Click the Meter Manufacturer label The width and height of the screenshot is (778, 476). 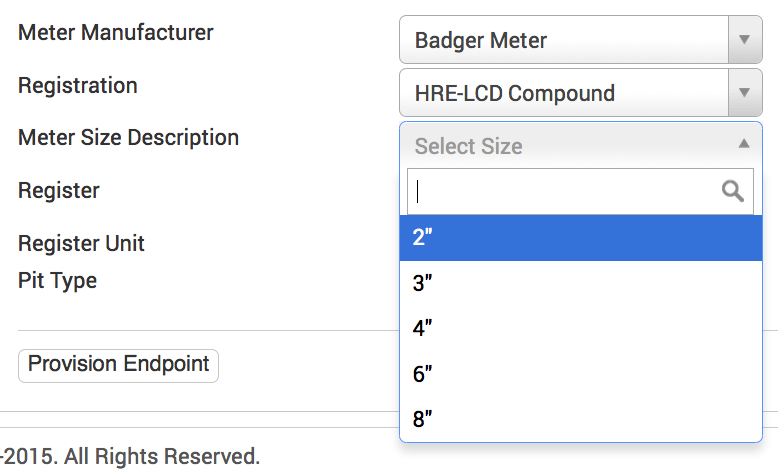116,32
